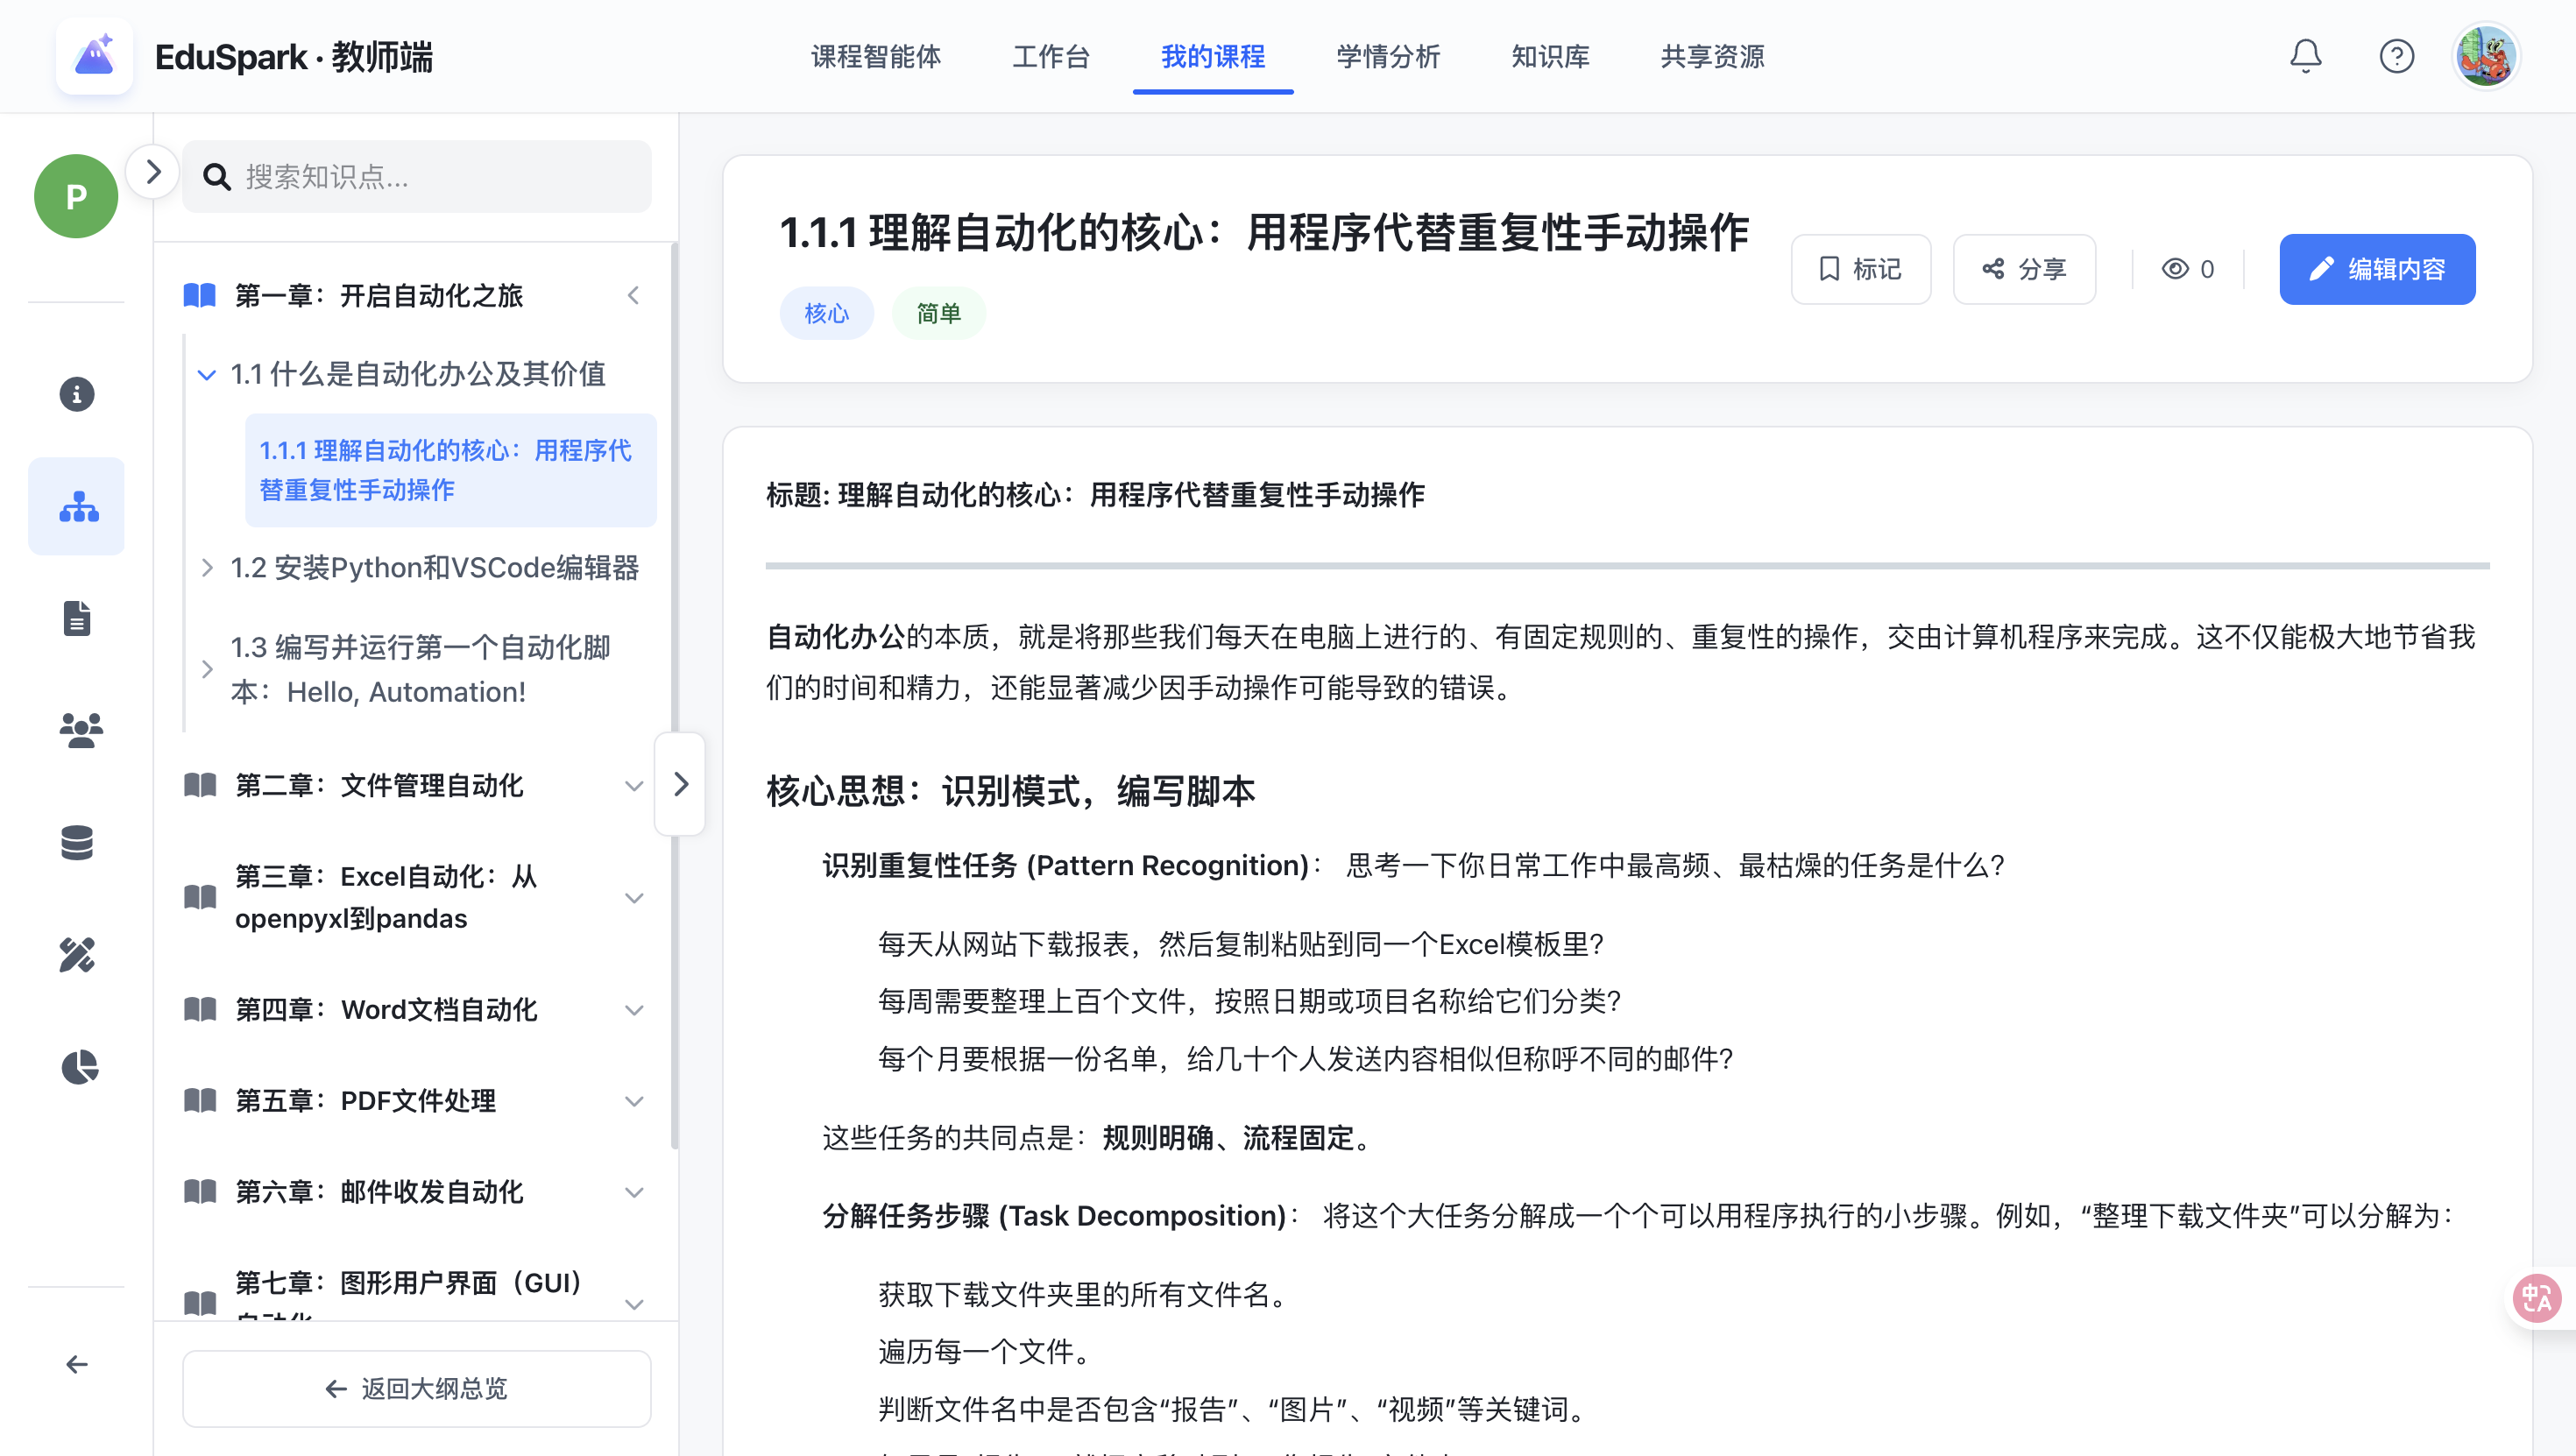Click the chapter one book icon

[200, 295]
